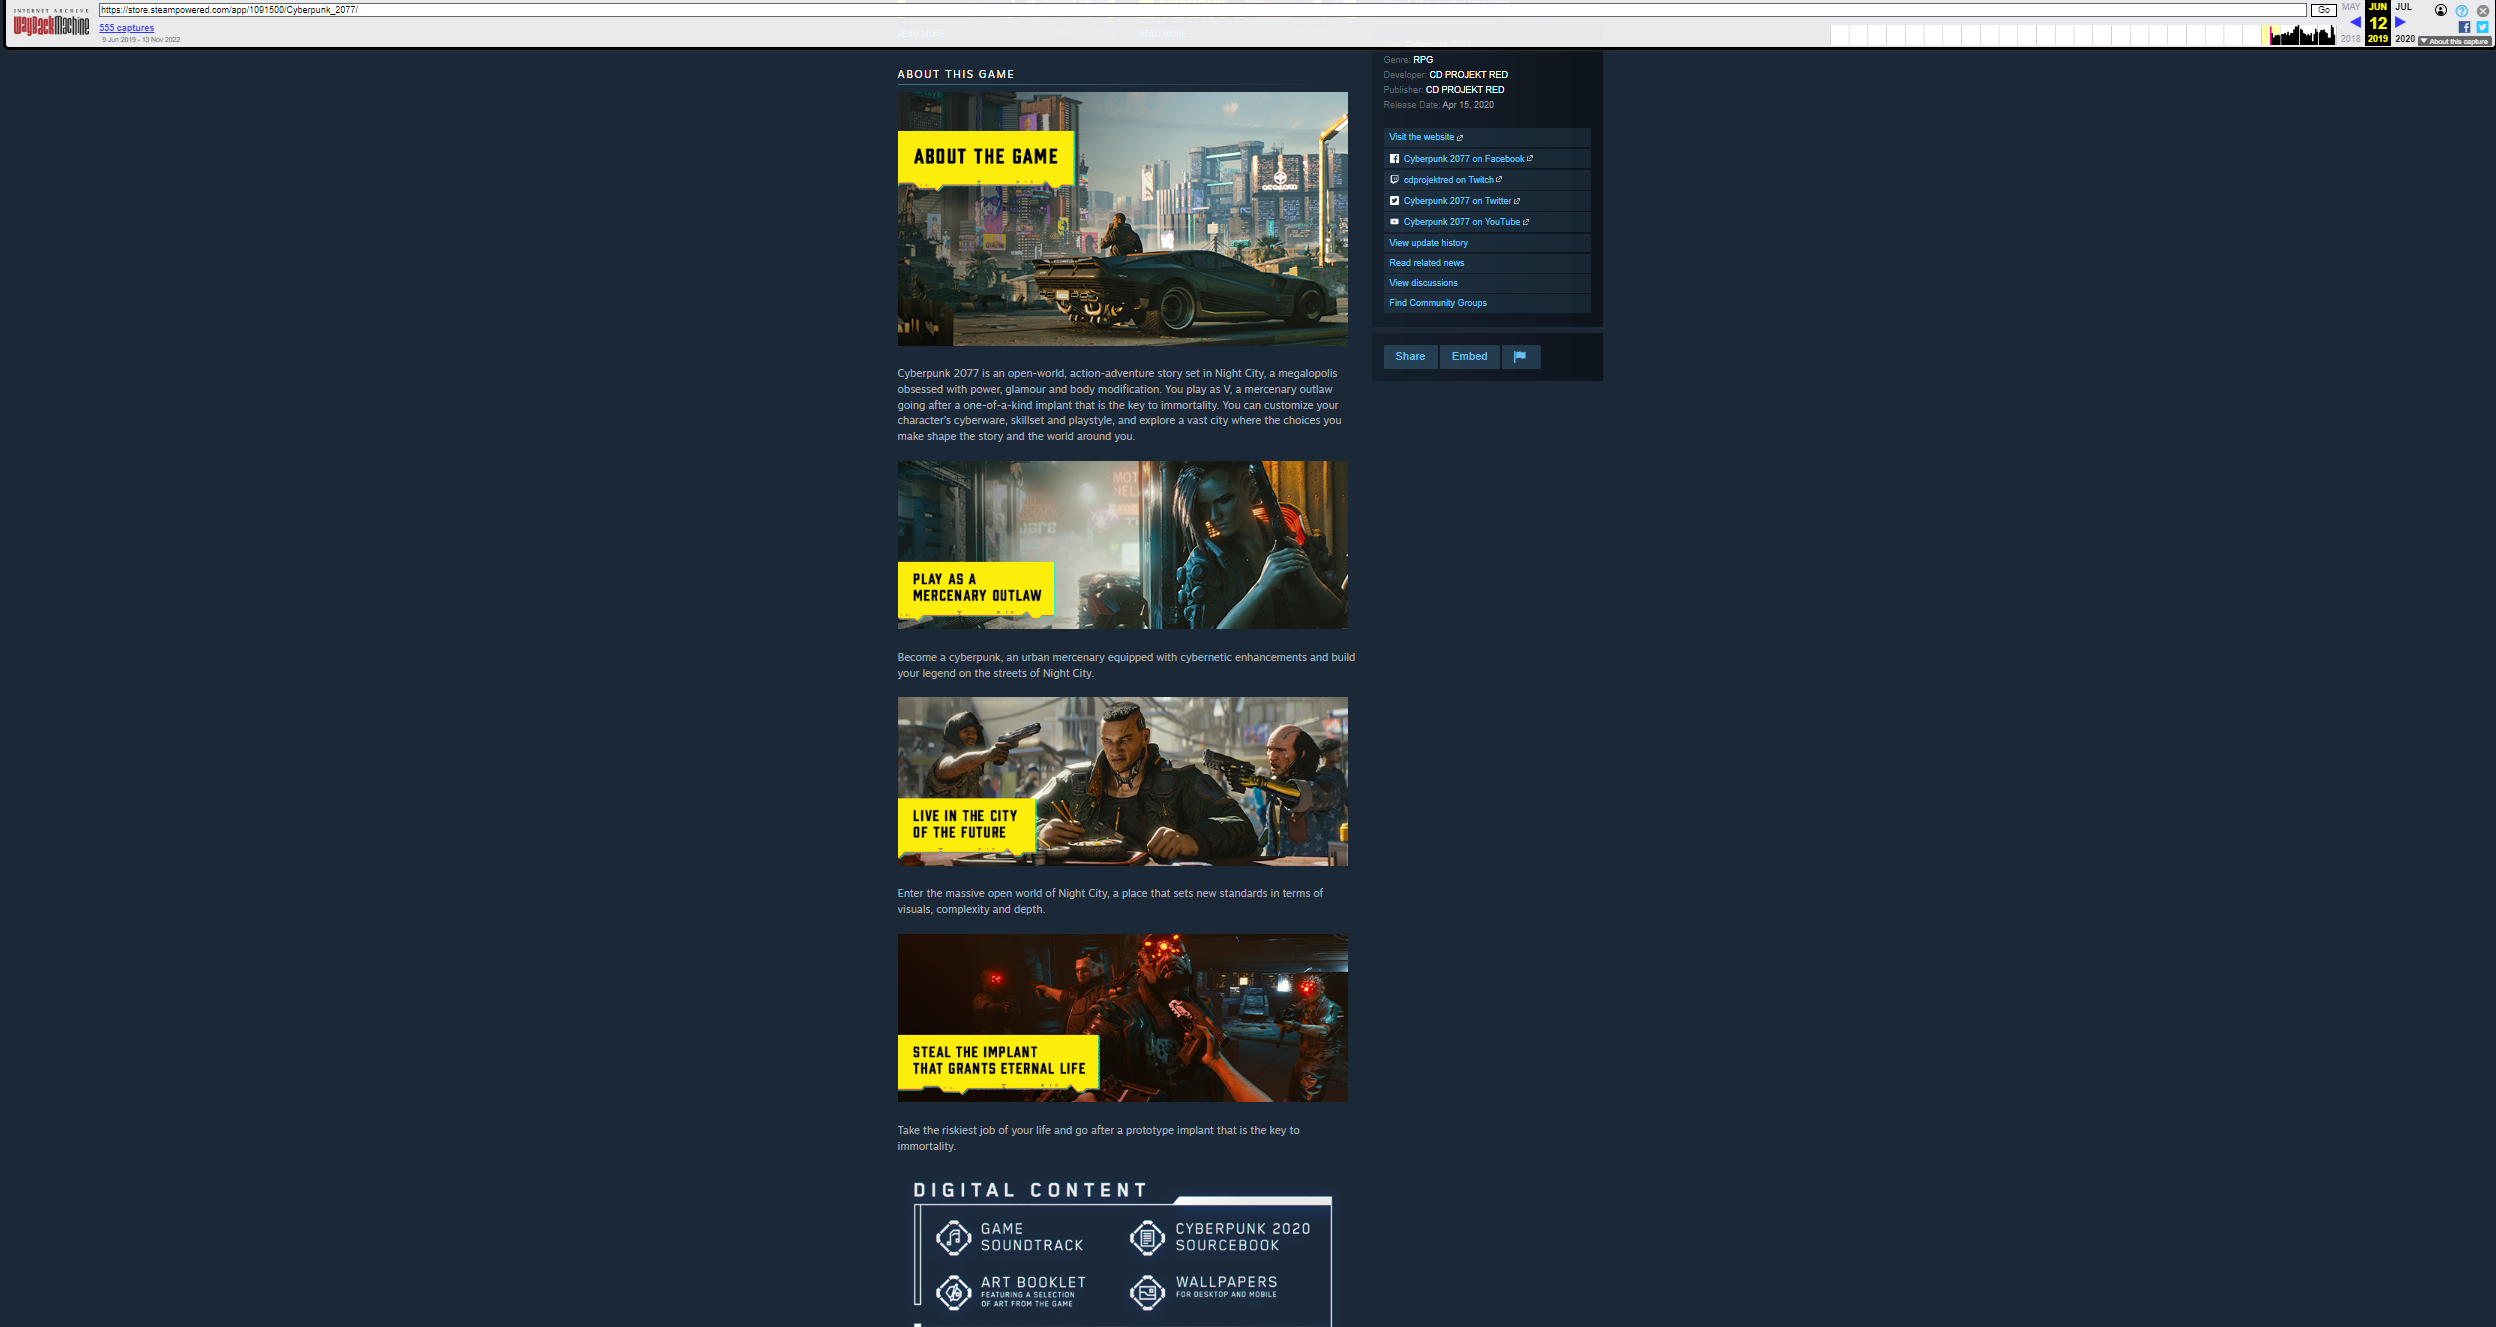Click the CD PROJEKT RED developer link

pyautogui.click(x=1468, y=75)
